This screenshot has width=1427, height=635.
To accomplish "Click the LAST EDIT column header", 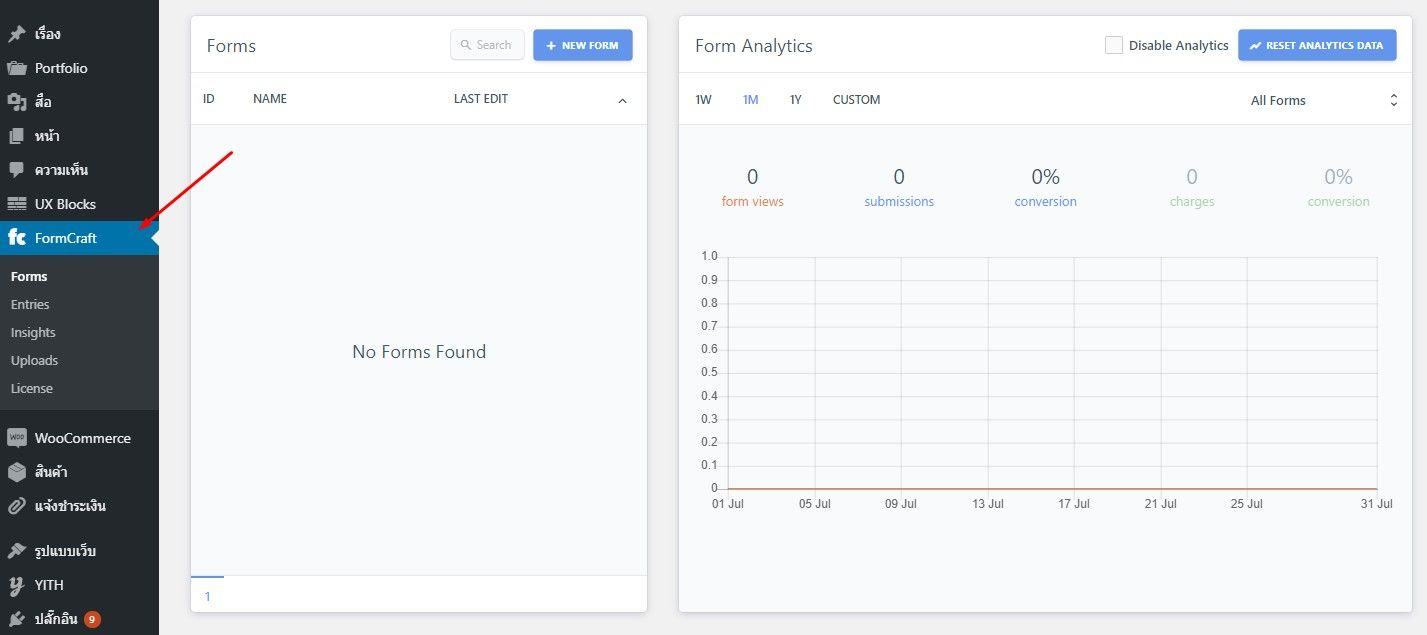I will (x=481, y=99).
